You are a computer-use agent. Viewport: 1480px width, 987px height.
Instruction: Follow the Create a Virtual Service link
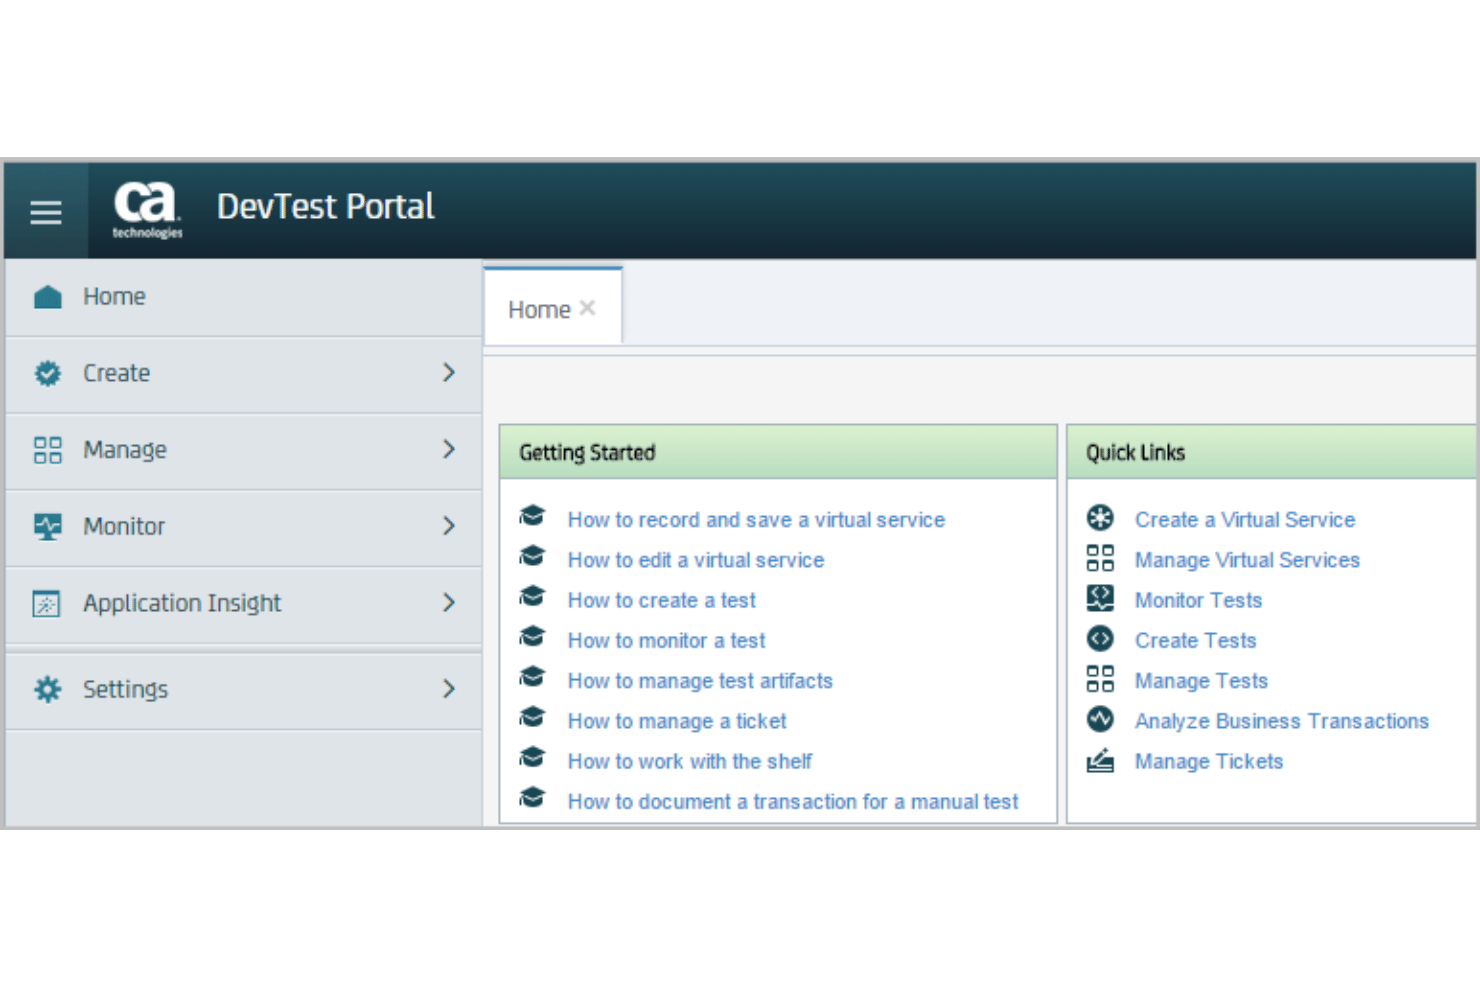tap(1245, 520)
